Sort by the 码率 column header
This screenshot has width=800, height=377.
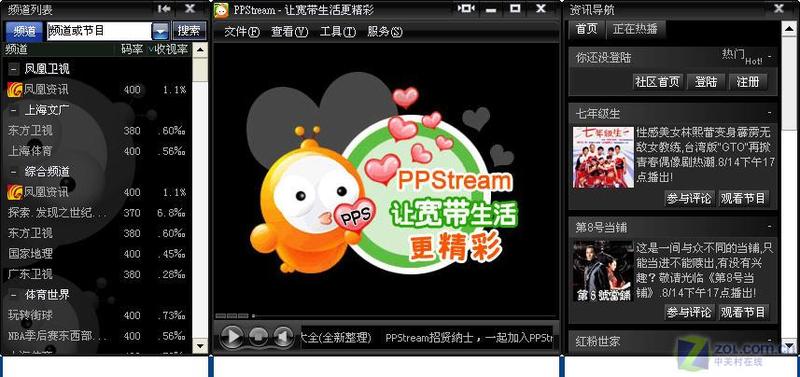[132, 49]
